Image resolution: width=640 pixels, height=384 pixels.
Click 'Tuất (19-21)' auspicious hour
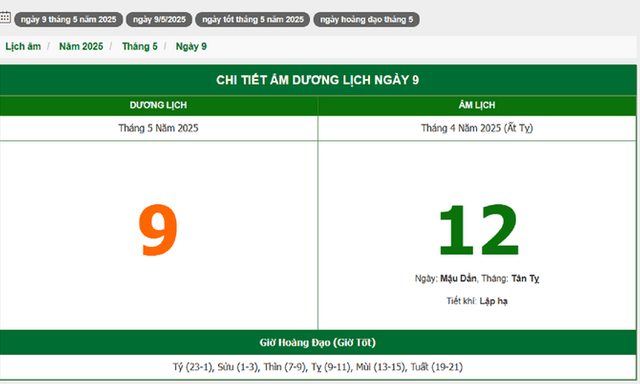point(437,367)
